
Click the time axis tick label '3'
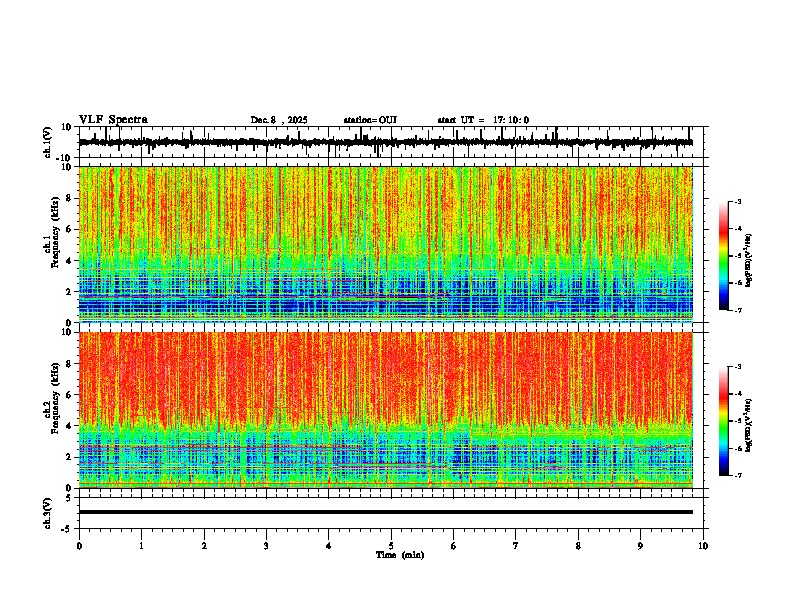coord(266,546)
